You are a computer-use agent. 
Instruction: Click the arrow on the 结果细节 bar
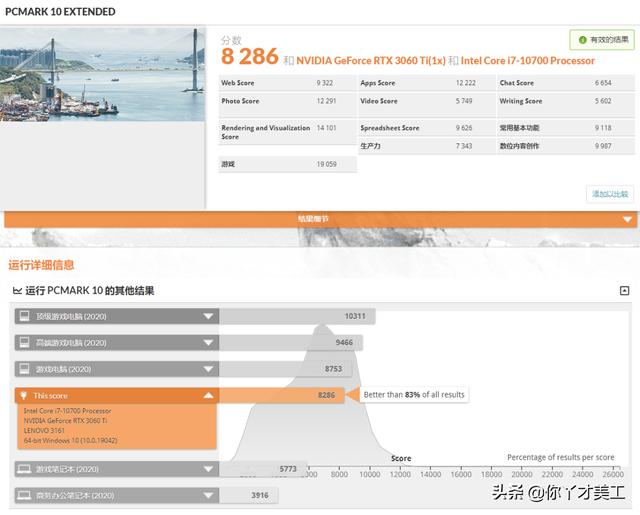(628, 220)
